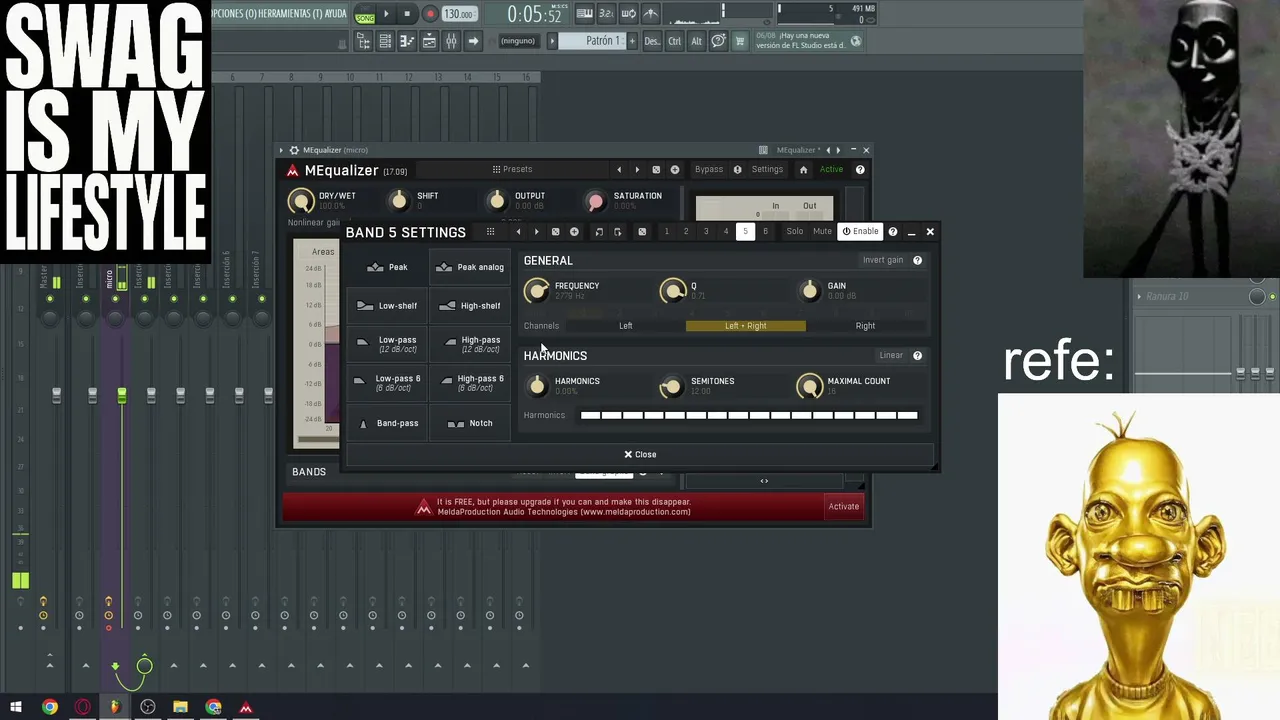Set channels to Left only

coord(625,326)
